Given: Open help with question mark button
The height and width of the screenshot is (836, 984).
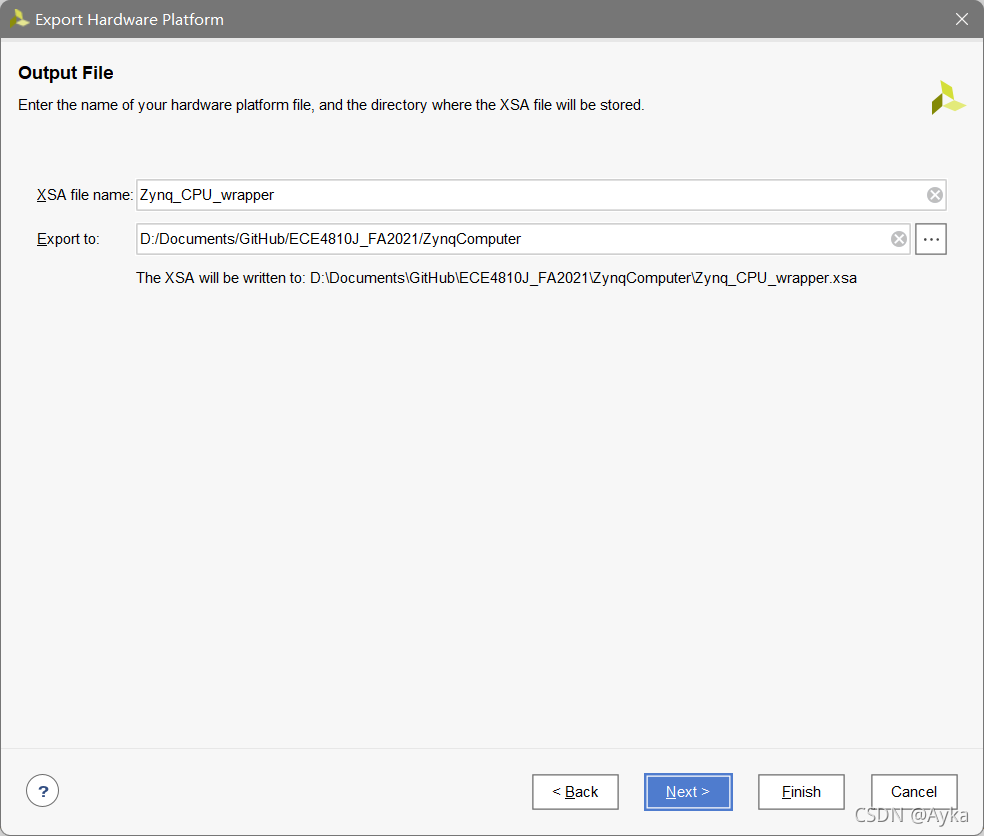Looking at the screenshot, I should (43, 791).
